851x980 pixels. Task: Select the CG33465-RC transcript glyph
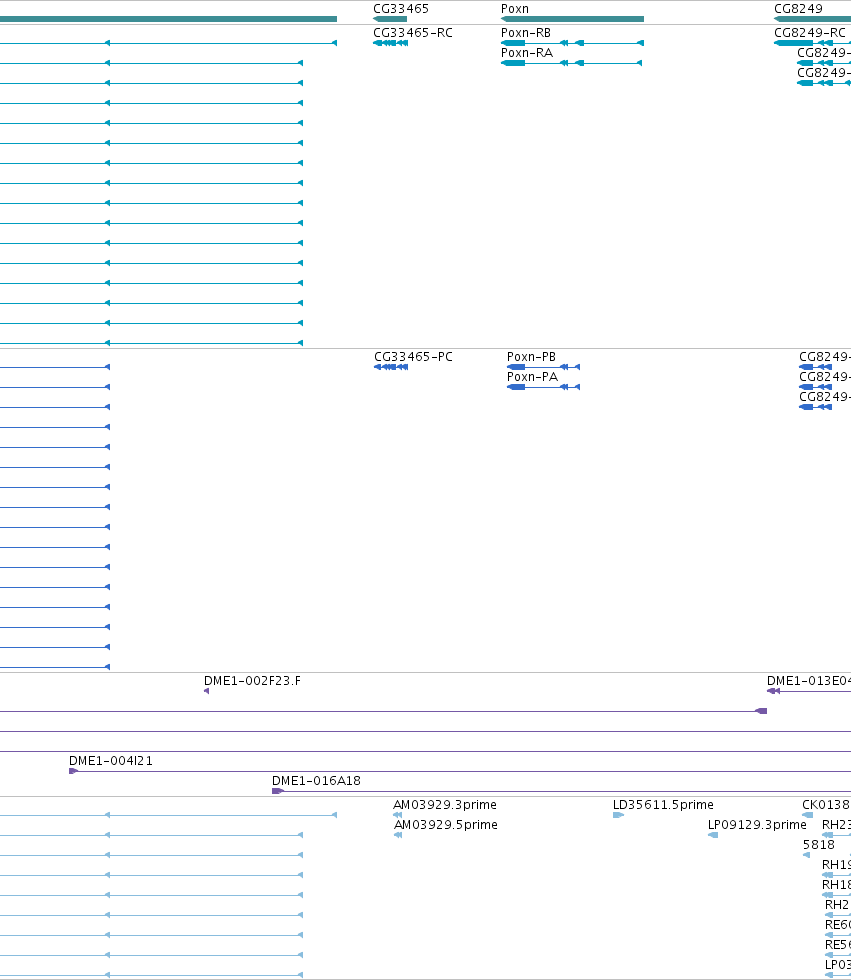[391, 43]
